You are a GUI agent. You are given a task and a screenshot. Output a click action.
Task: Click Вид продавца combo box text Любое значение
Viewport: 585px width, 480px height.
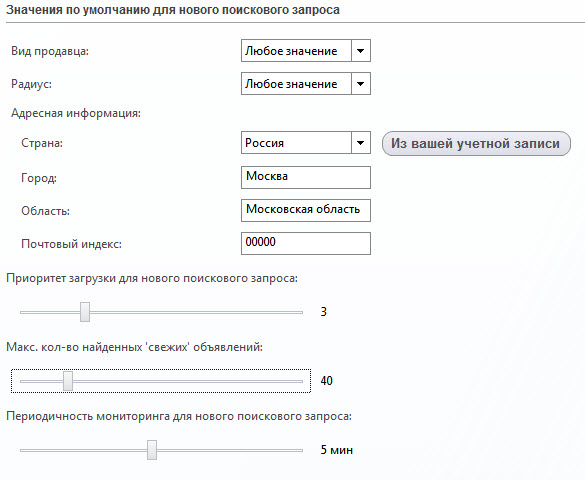tap(291, 51)
